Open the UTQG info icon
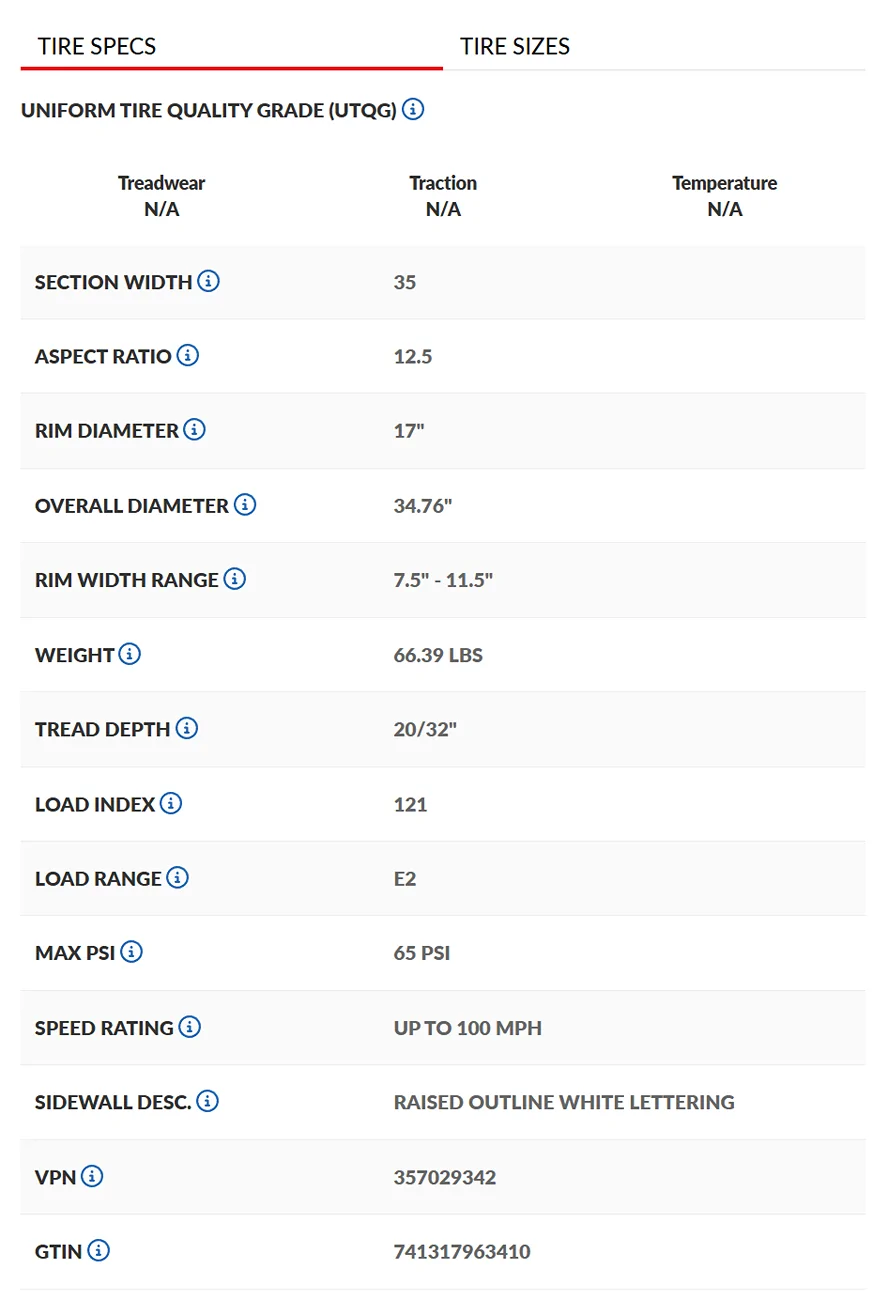The height and width of the screenshot is (1300, 888). coord(413,109)
